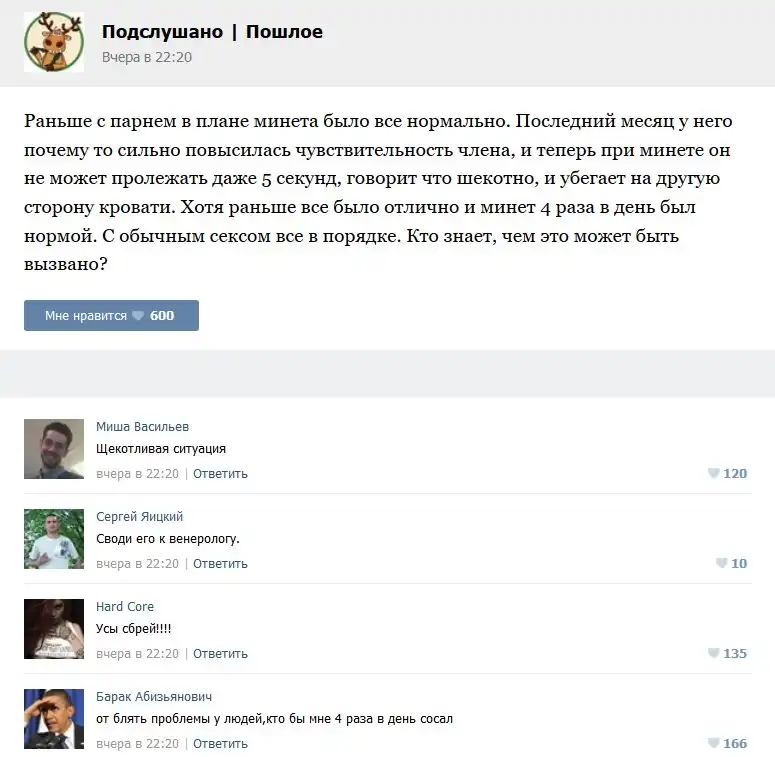Like Миша Васильев's comment heart icon
Image resolution: width=775 pixels, height=757 pixels.
tap(713, 473)
